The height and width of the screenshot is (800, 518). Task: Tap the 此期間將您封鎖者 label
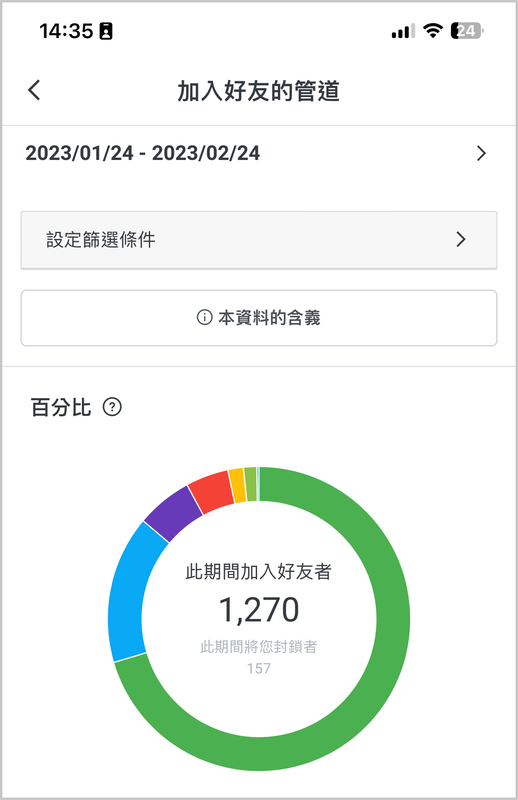point(259,646)
